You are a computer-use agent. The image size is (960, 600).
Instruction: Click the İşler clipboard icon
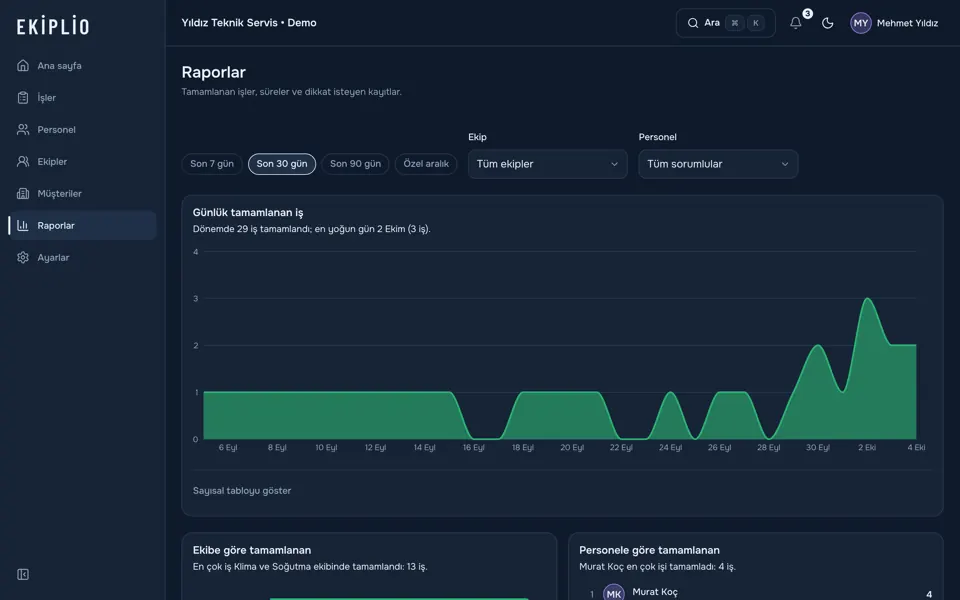pos(23,97)
